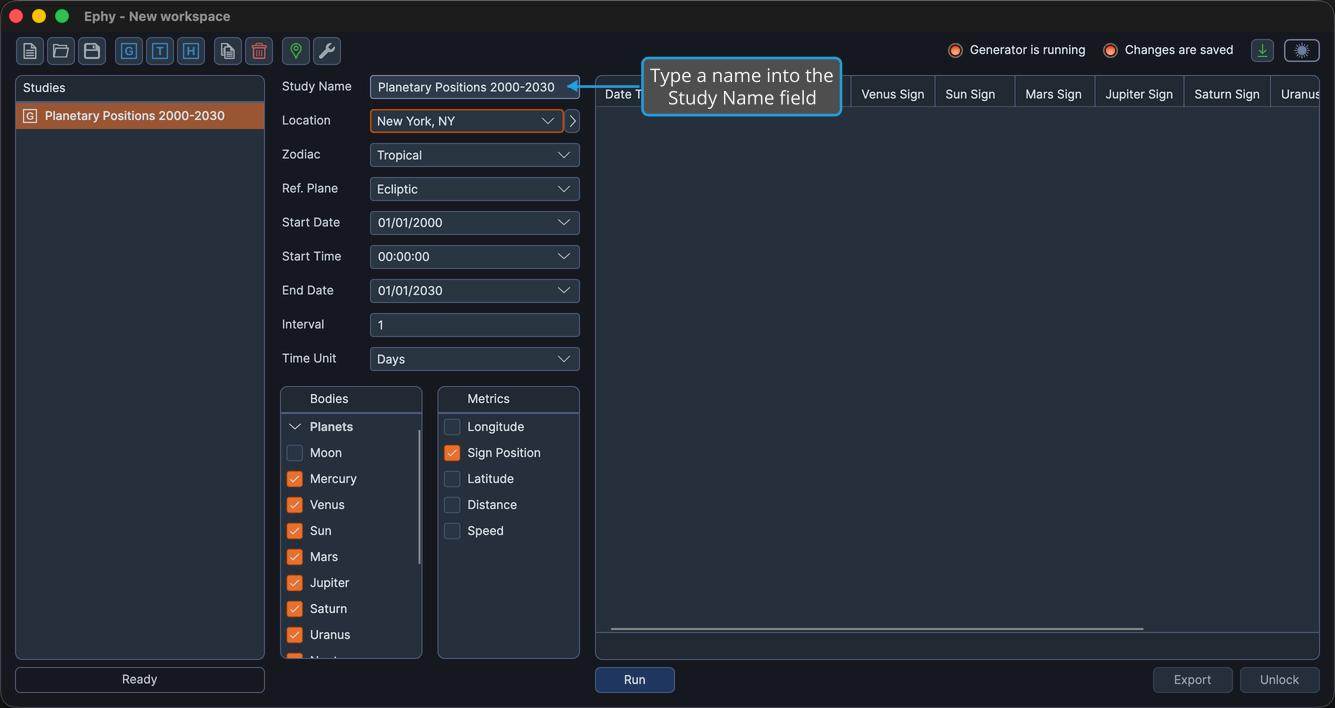1335x708 pixels.
Task: Focus the Study Name field
Action: pyautogui.click(x=474, y=87)
